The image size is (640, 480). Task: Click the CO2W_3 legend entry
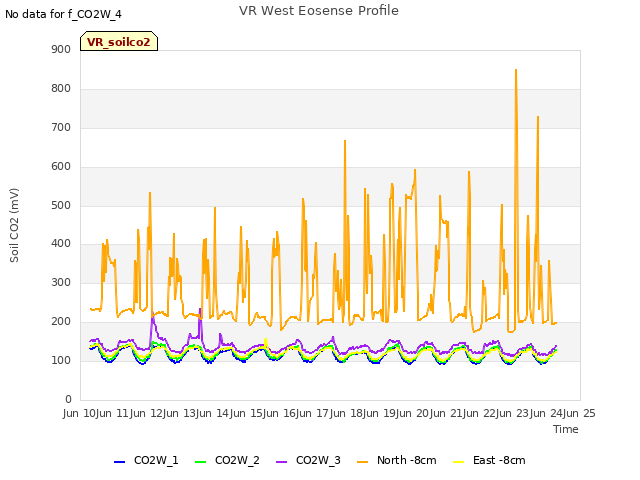pyautogui.click(x=308, y=460)
